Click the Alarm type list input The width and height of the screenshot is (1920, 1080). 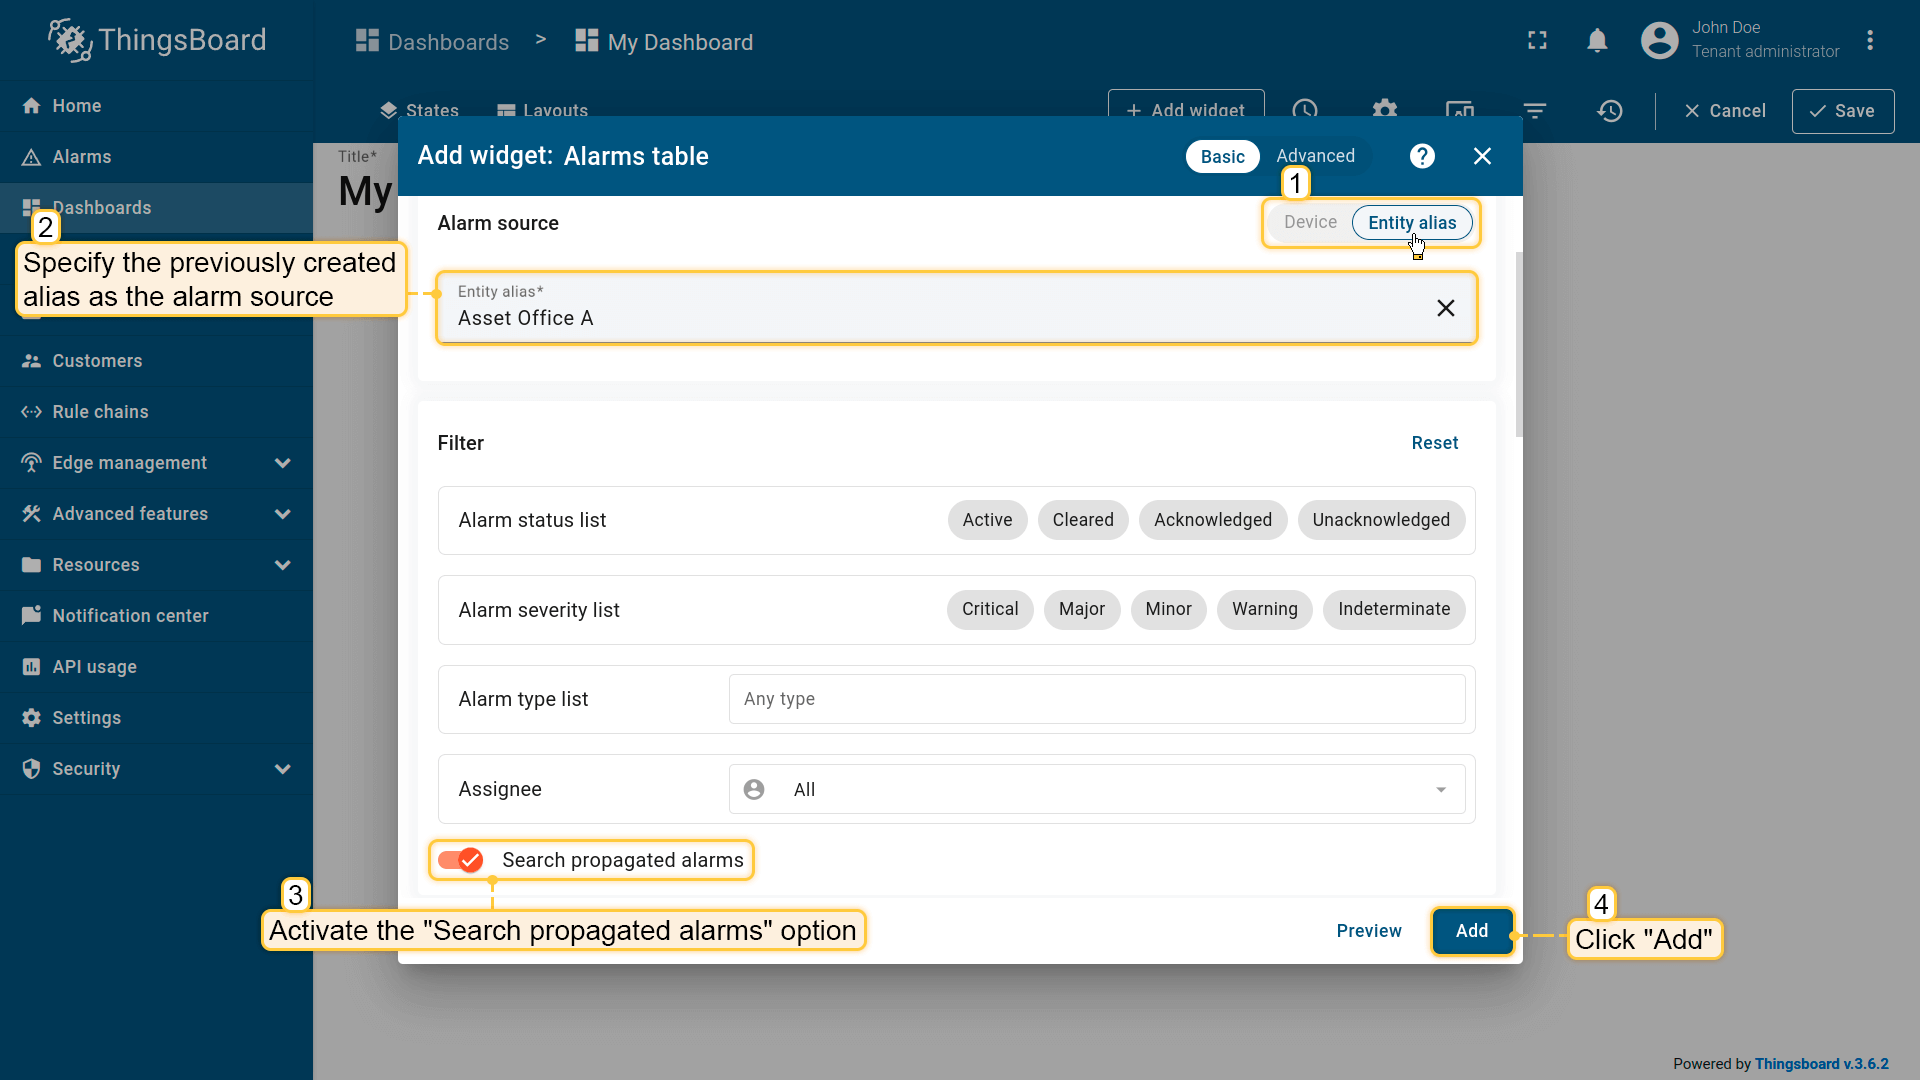coord(1097,699)
